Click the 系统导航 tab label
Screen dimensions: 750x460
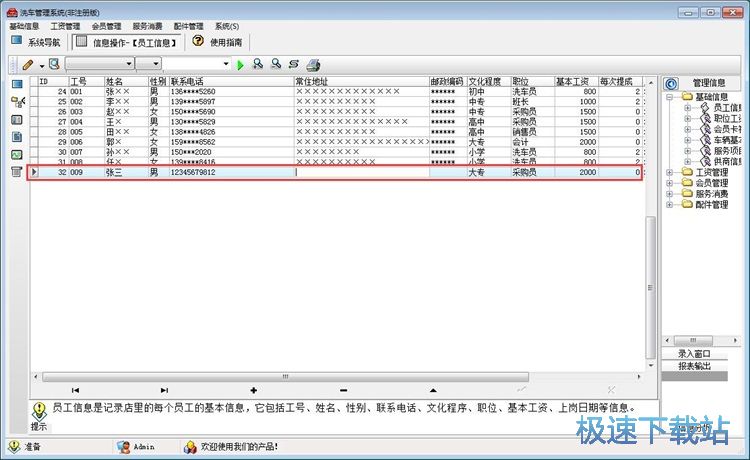pos(44,43)
